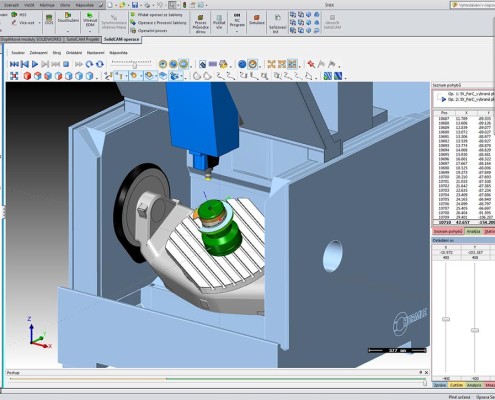This screenshot has height=400, width=495.
Task: Click the red pin marker icon
Action: pyautogui.click(x=311, y=64)
